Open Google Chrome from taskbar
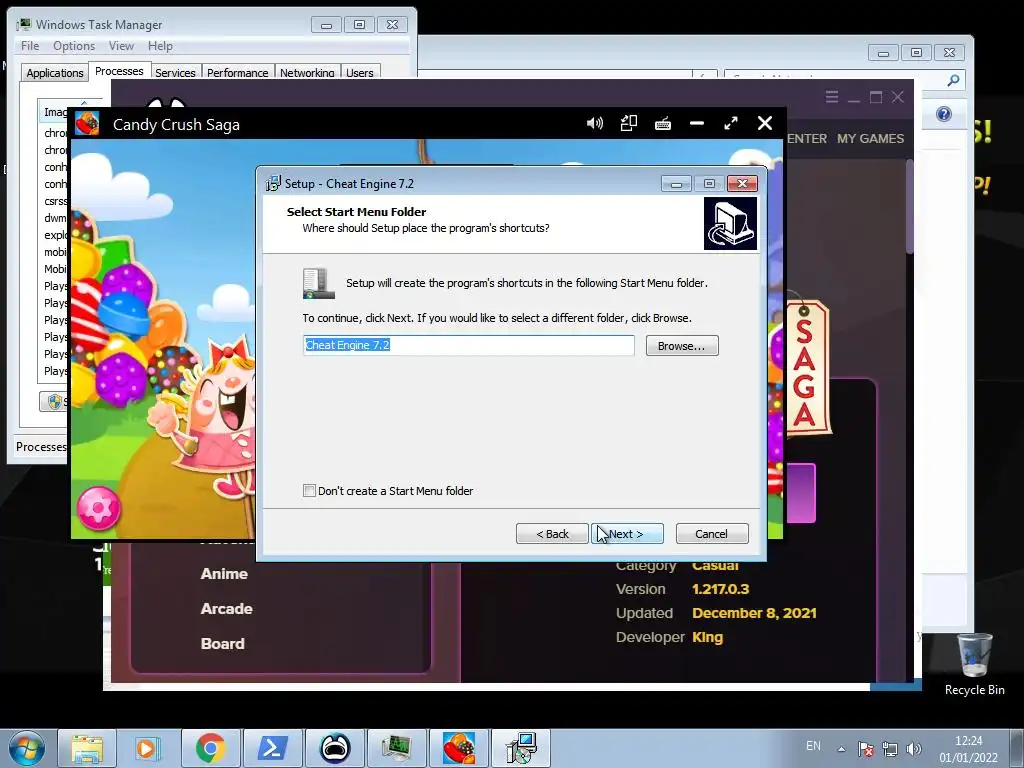The width and height of the screenshot is (1024, 768). pyautogui.click(x=210, y=748)
